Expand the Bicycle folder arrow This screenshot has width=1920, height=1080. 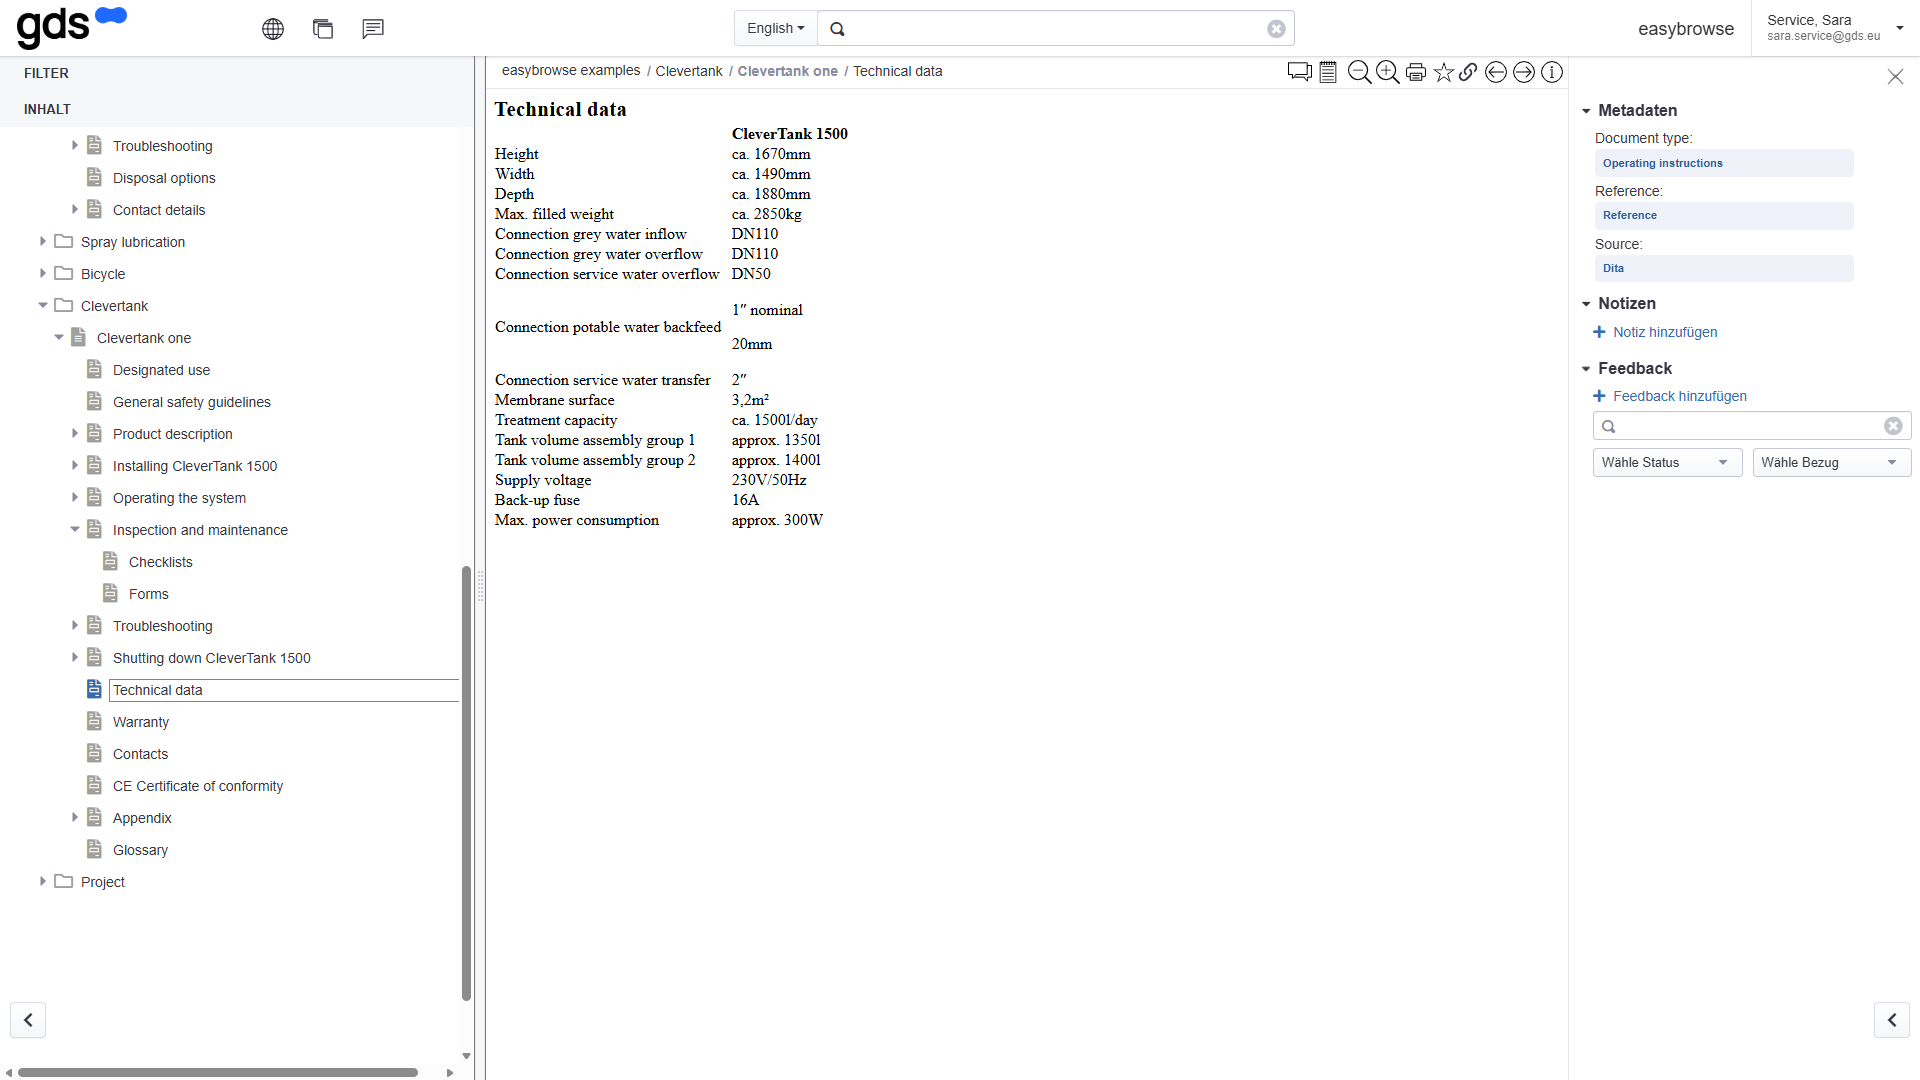click(x=42, y=273)
